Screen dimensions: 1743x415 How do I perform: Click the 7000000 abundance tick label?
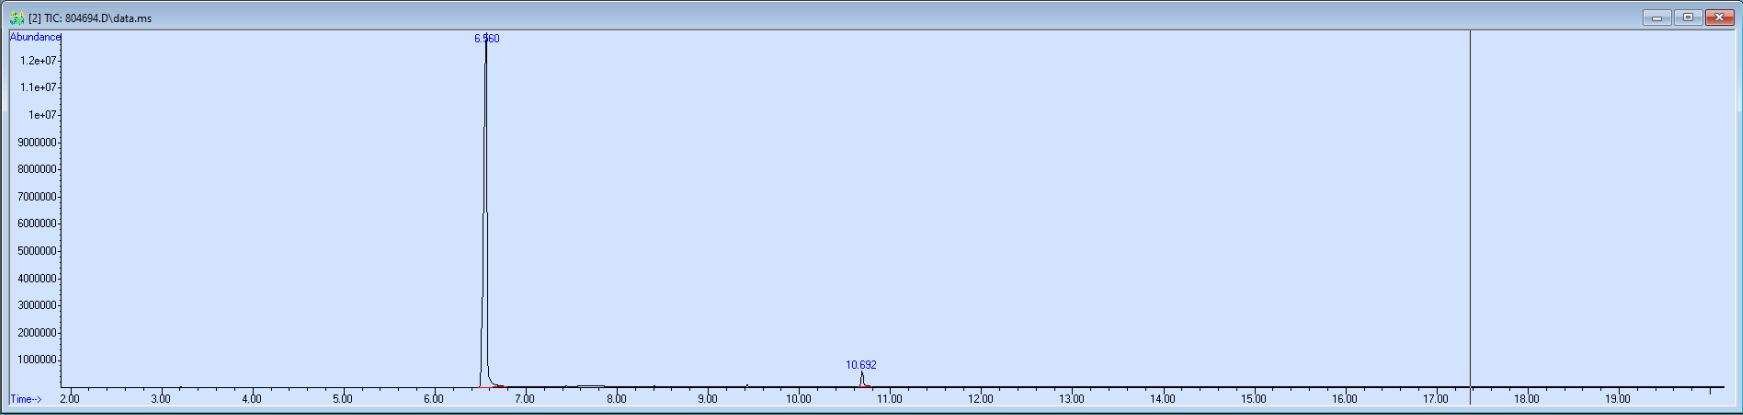[x=37, y=197]
